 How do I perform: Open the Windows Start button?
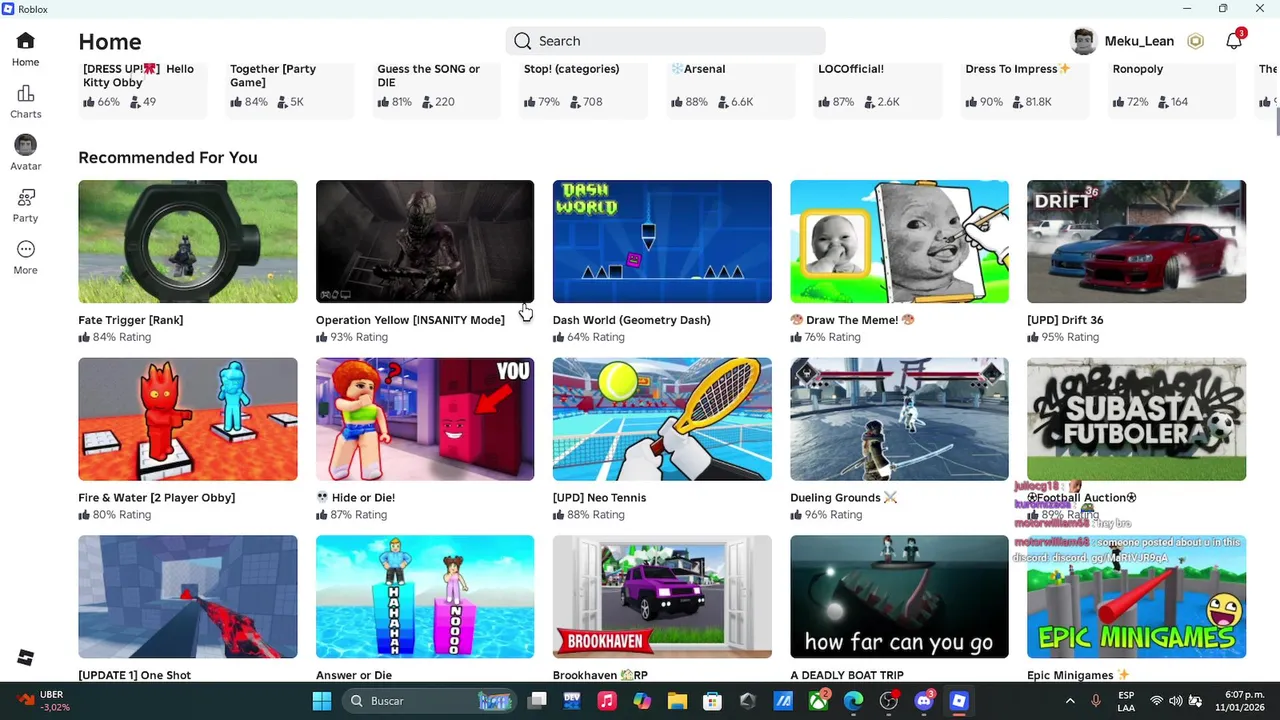click(x=322, y=701)
